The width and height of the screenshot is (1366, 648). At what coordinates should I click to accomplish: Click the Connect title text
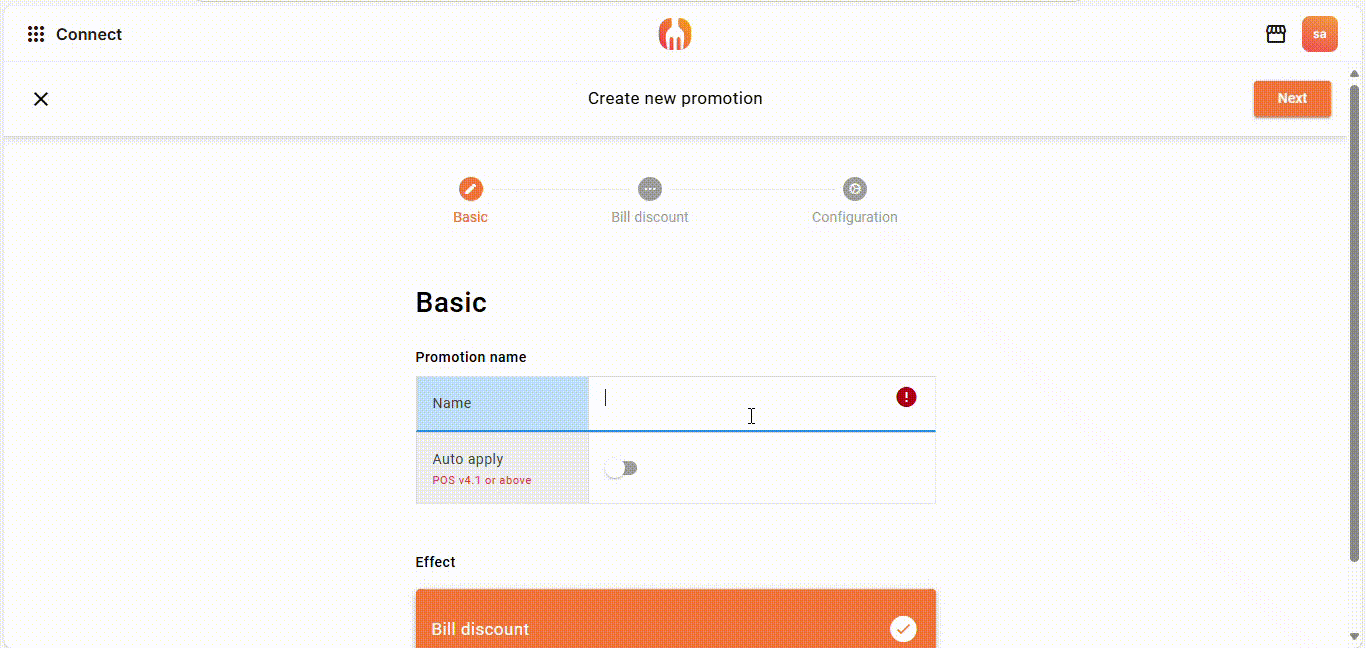(89, 34)
